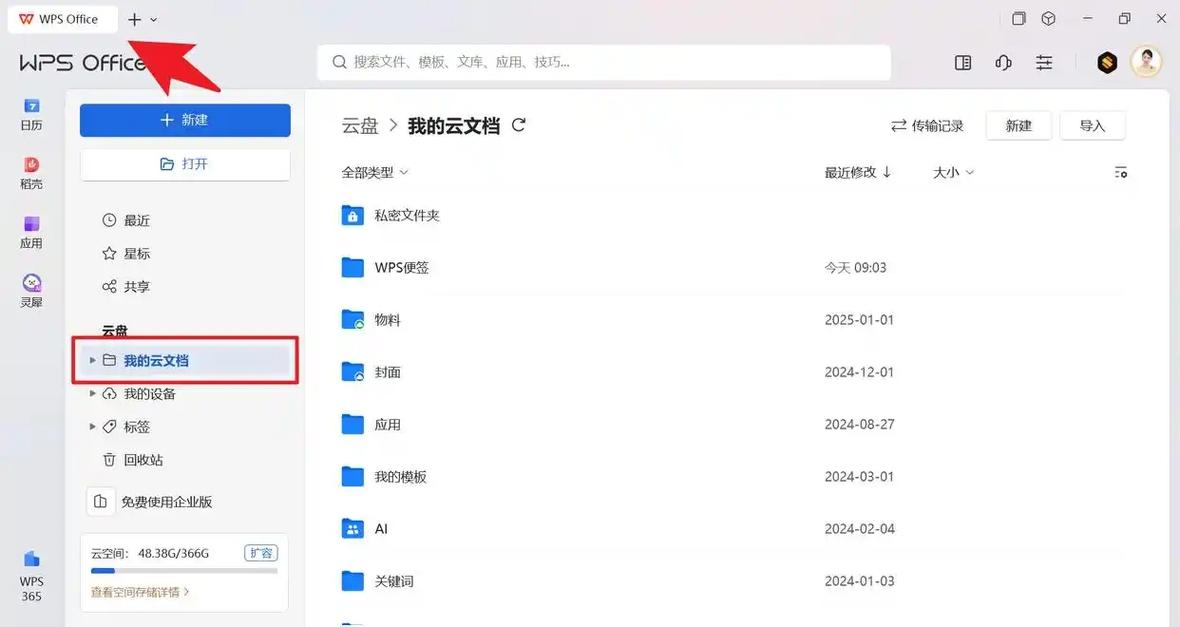The width and height of the screenshot is (1180, 627).
Task: Open 查看空间存储详情 link
Action: [x=140, y=592]
